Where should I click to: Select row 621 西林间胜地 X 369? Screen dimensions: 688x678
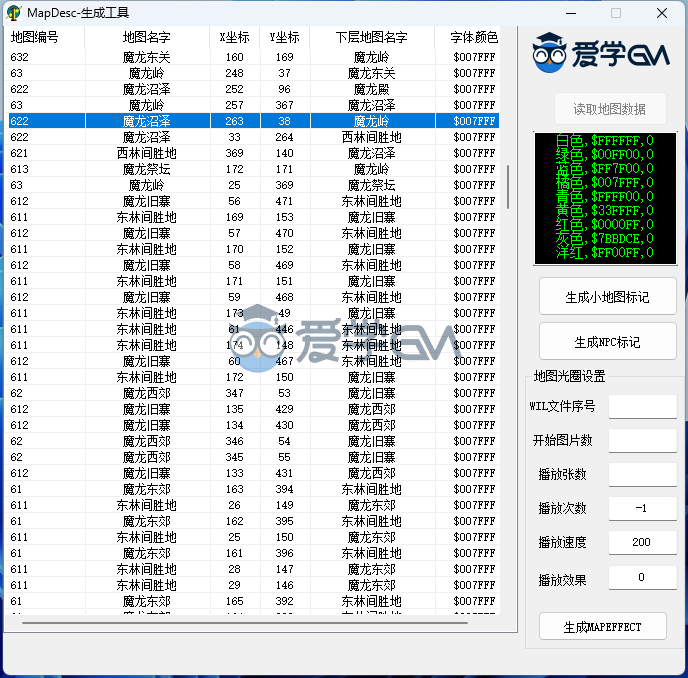point(254,153)
